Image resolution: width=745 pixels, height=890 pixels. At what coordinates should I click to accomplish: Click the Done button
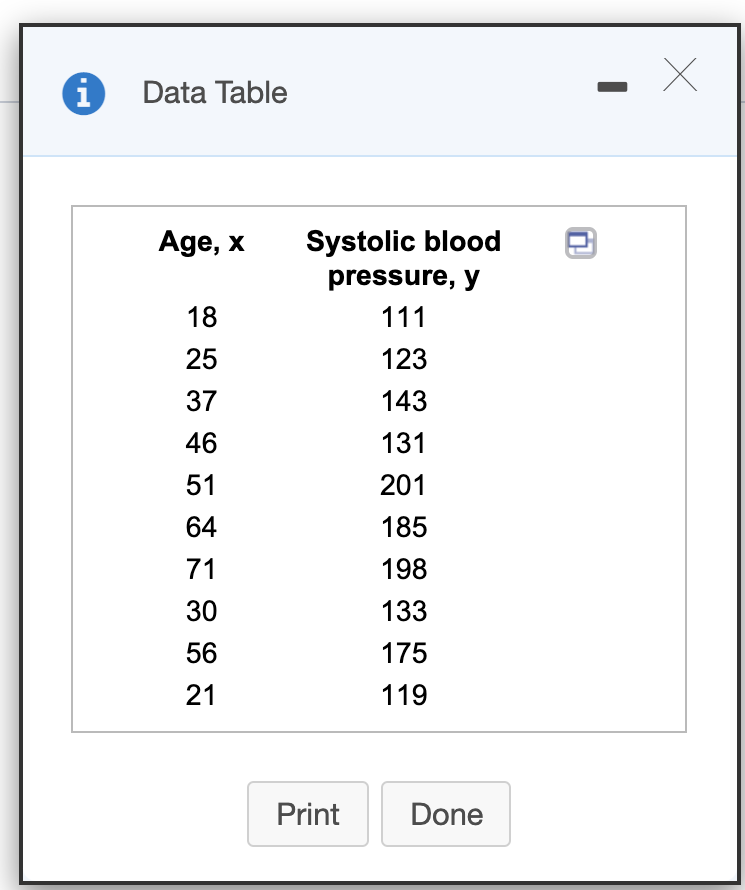446,814
